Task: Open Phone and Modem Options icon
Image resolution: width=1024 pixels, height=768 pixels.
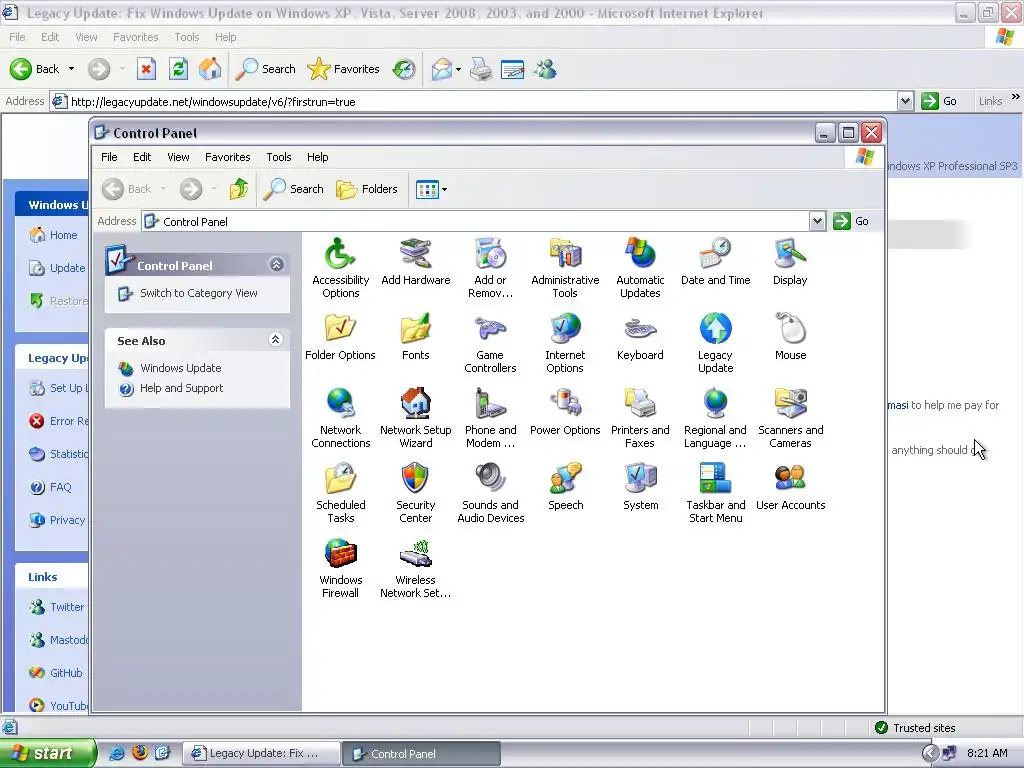Action: [490, 418]
